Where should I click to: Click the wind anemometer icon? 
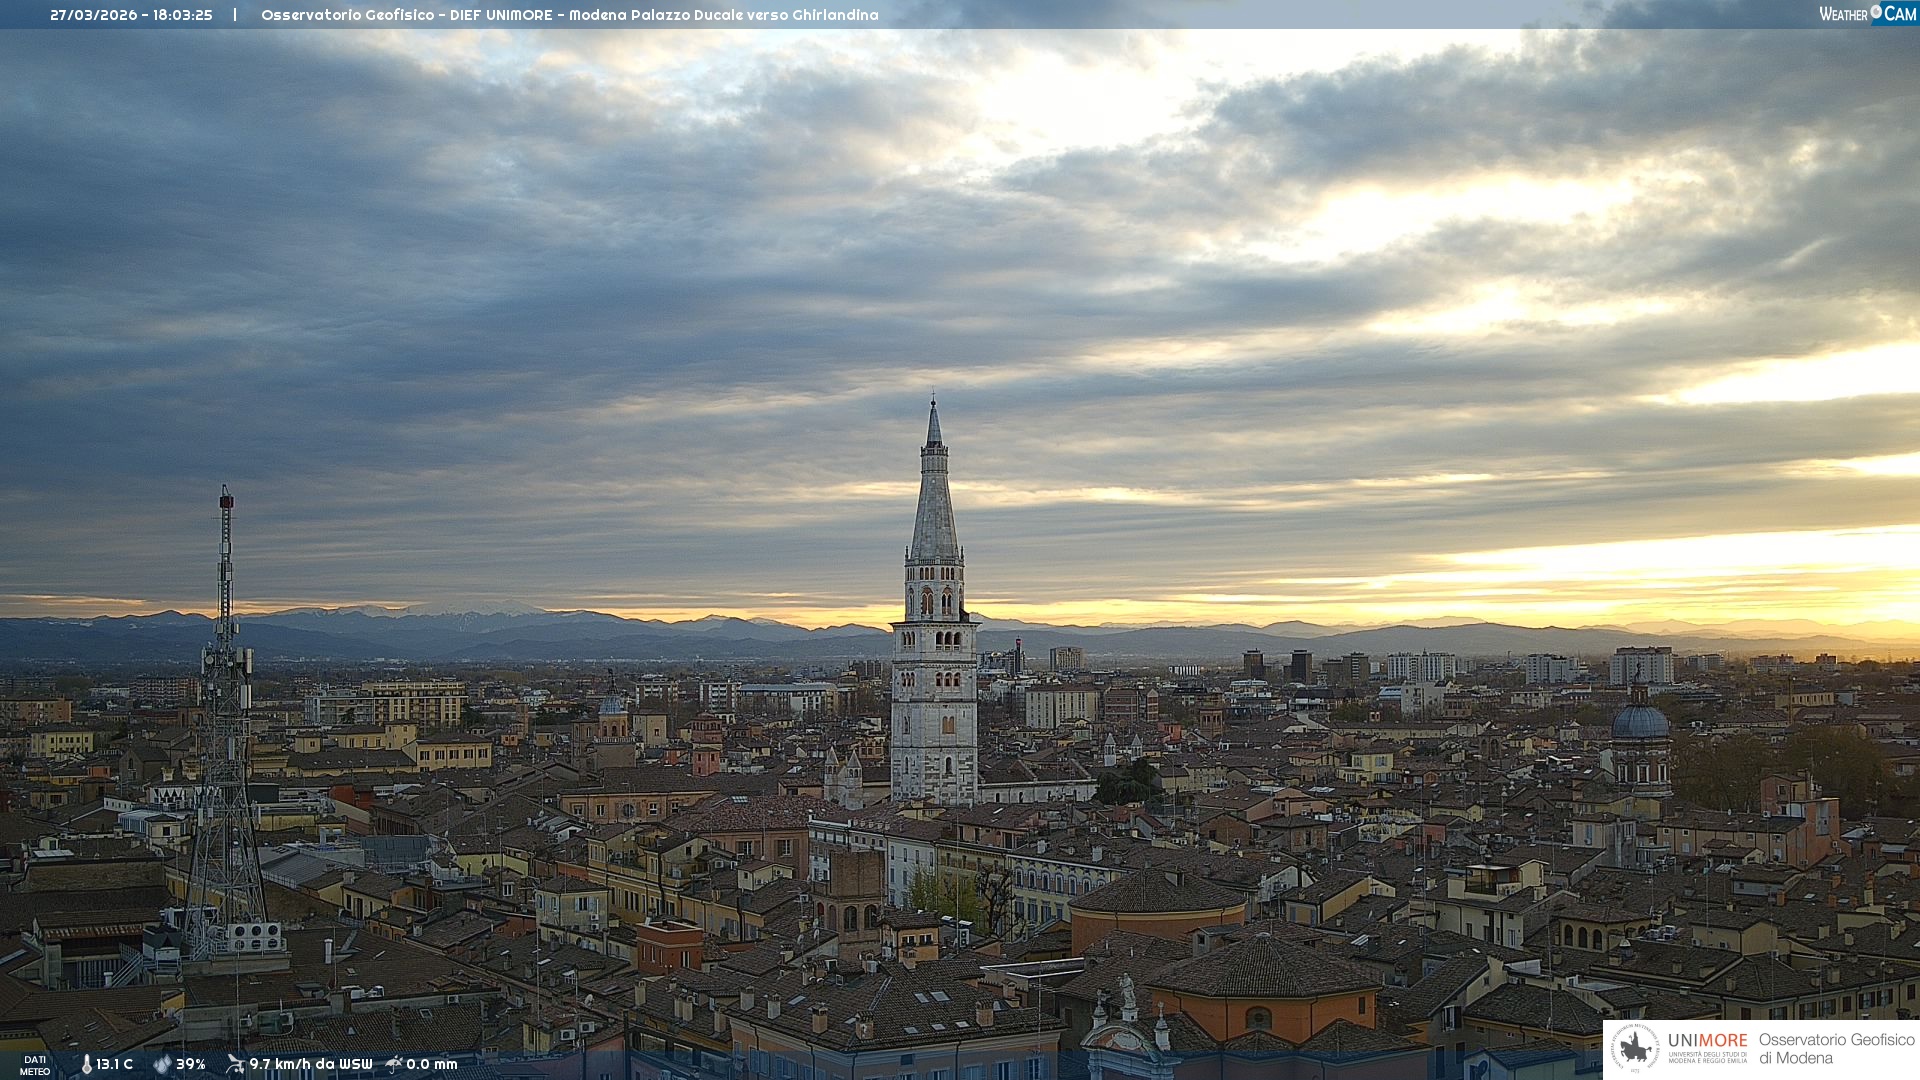click(235, 1064)
